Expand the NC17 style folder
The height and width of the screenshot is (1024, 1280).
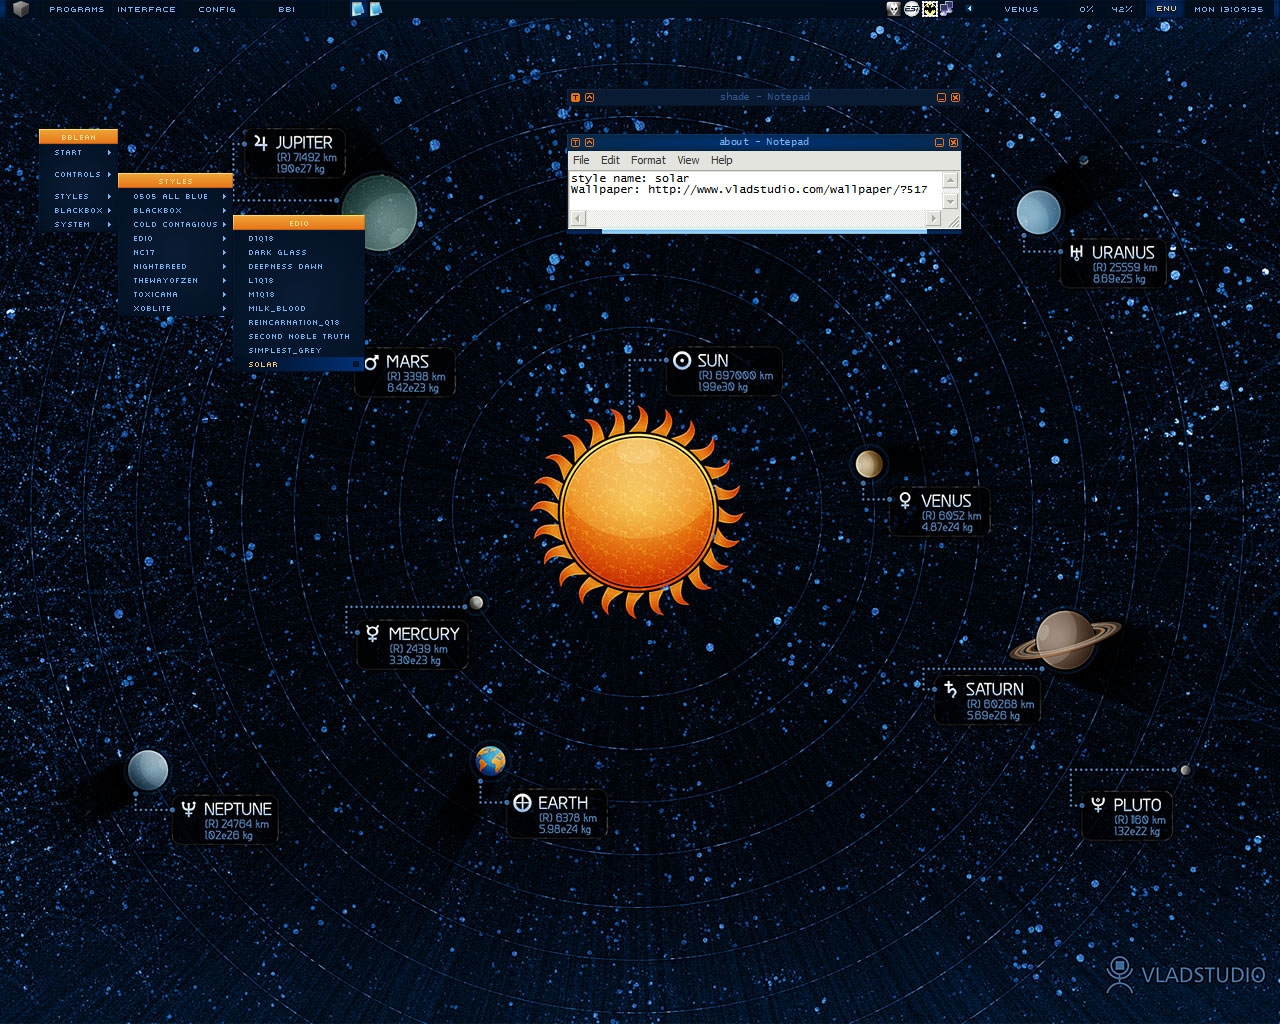click(x=176, y=253)
